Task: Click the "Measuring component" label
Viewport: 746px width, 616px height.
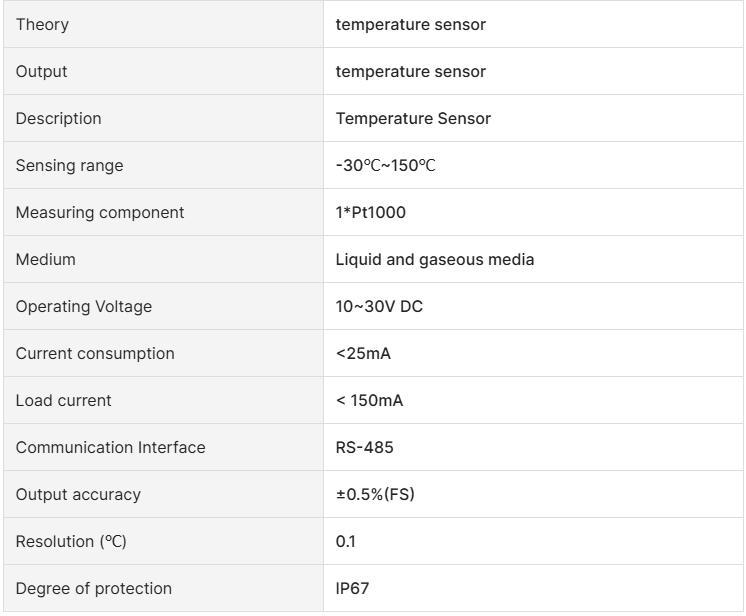Action: click(100, 212)
